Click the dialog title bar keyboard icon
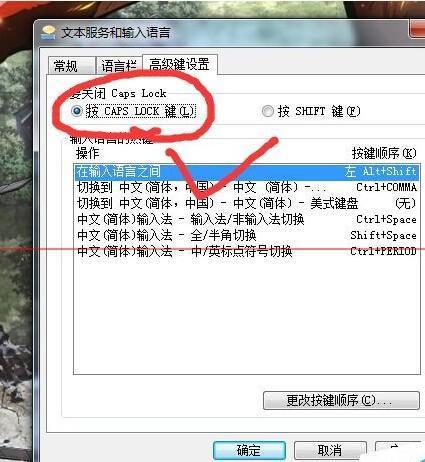425x462 pixels. [x=48, y=32]
